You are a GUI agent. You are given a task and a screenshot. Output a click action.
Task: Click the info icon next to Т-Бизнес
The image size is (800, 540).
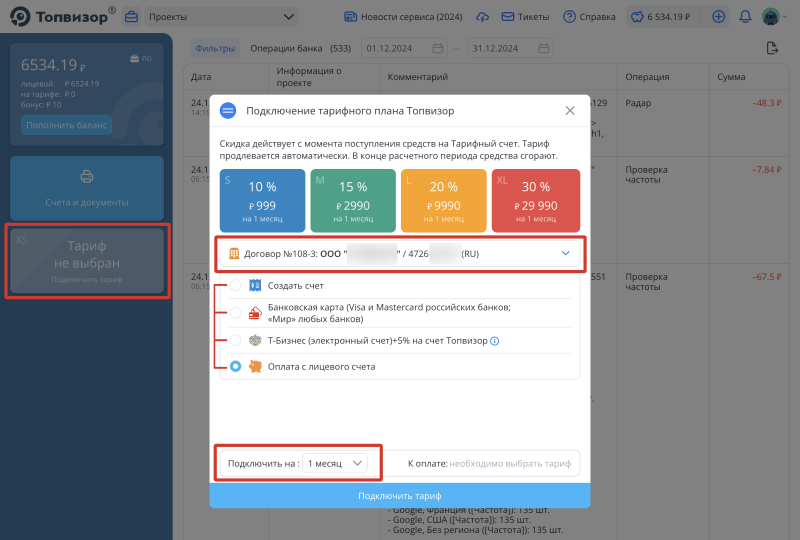(495, 341)
